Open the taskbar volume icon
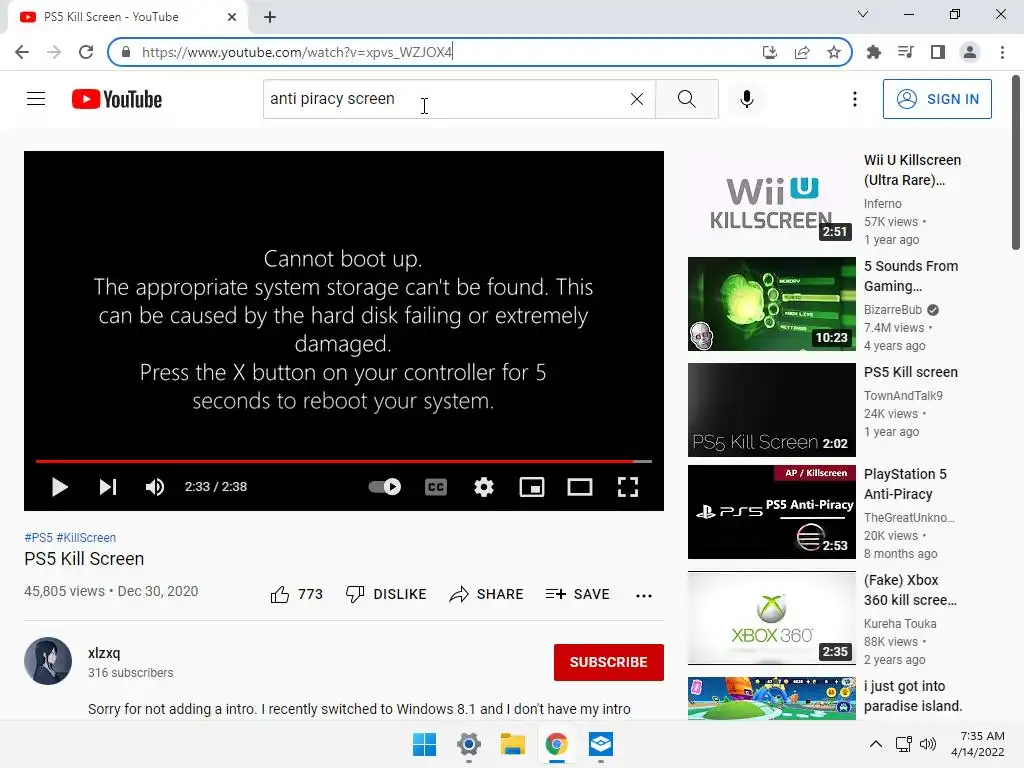1024x768 pixels. (x=927, y=744)
